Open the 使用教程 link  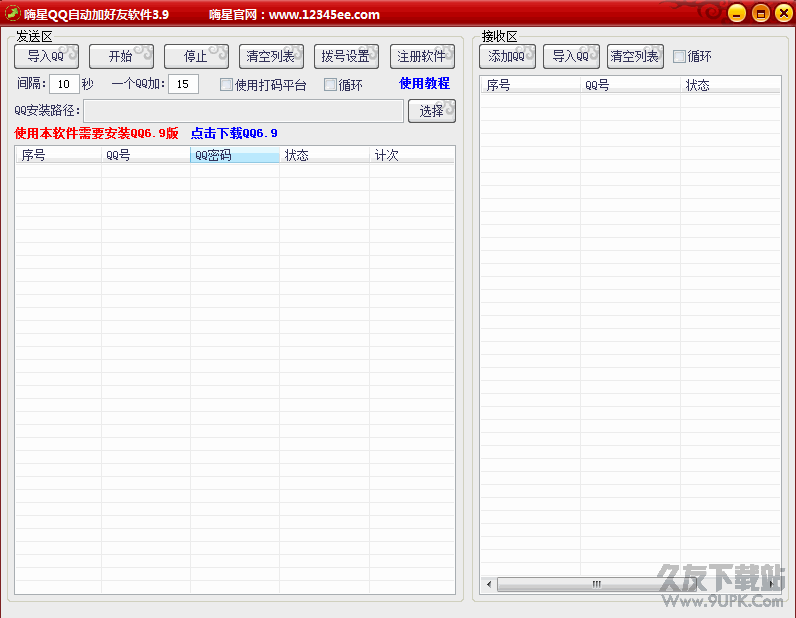[424, 83]
